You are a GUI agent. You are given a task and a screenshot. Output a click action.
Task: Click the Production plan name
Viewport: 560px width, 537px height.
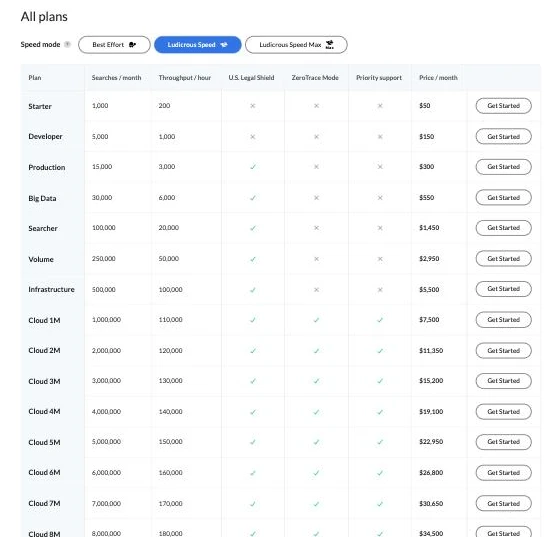(x=47, y=167)
